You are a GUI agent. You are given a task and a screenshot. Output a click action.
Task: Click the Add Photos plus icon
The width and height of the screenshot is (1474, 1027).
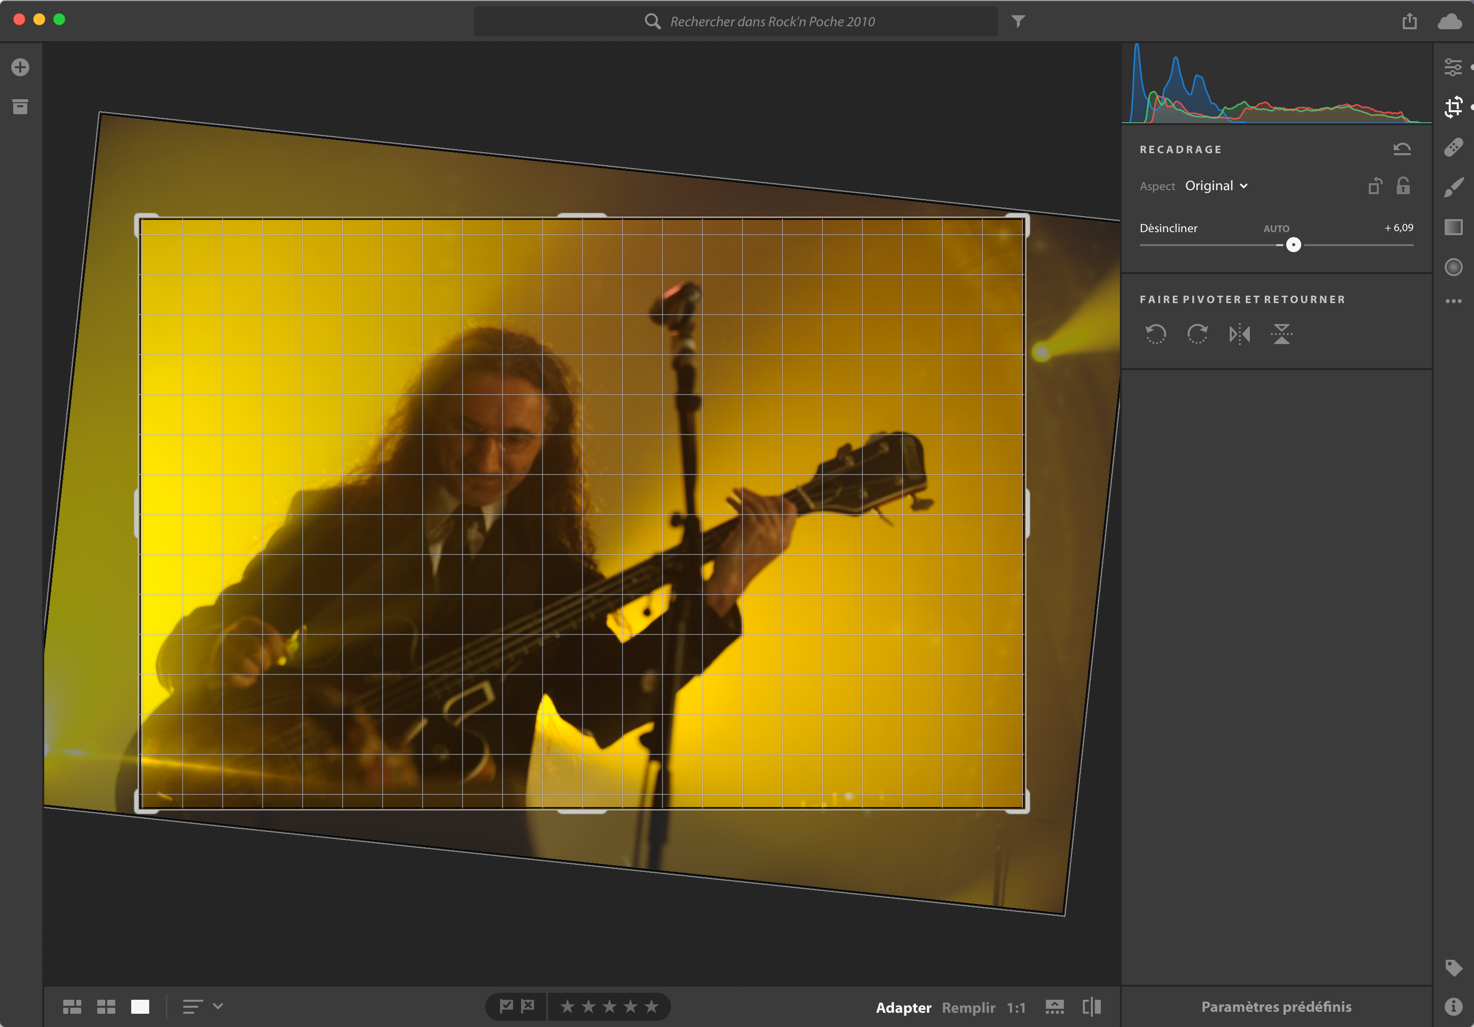[x=20, y=67]
